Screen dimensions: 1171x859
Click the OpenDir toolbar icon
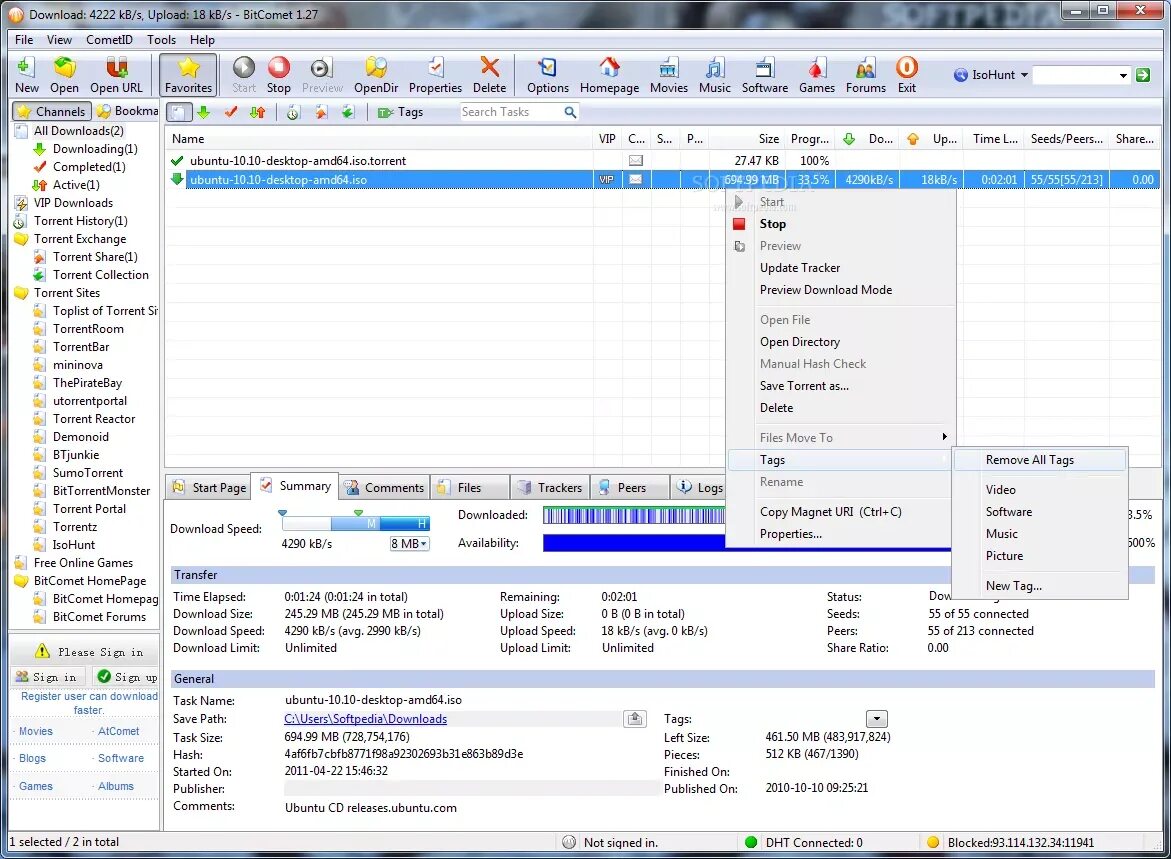376,75
